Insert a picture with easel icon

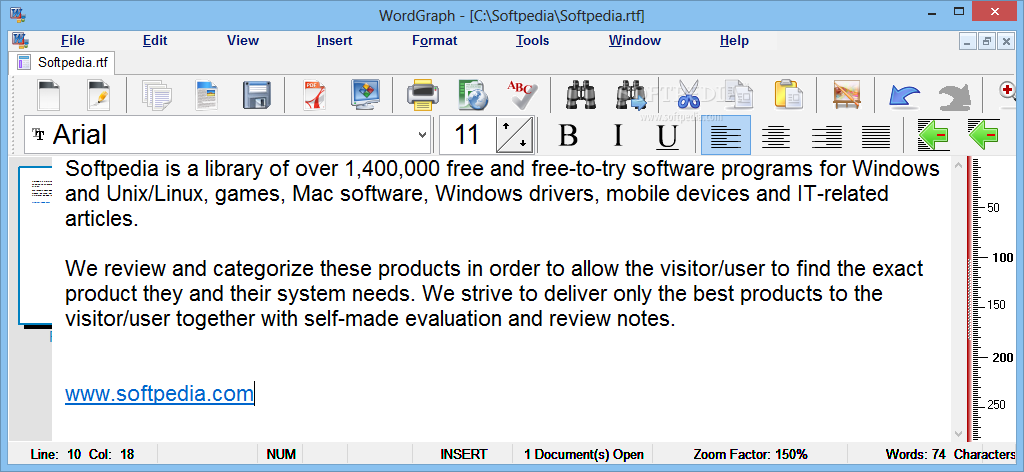(846, 95)
